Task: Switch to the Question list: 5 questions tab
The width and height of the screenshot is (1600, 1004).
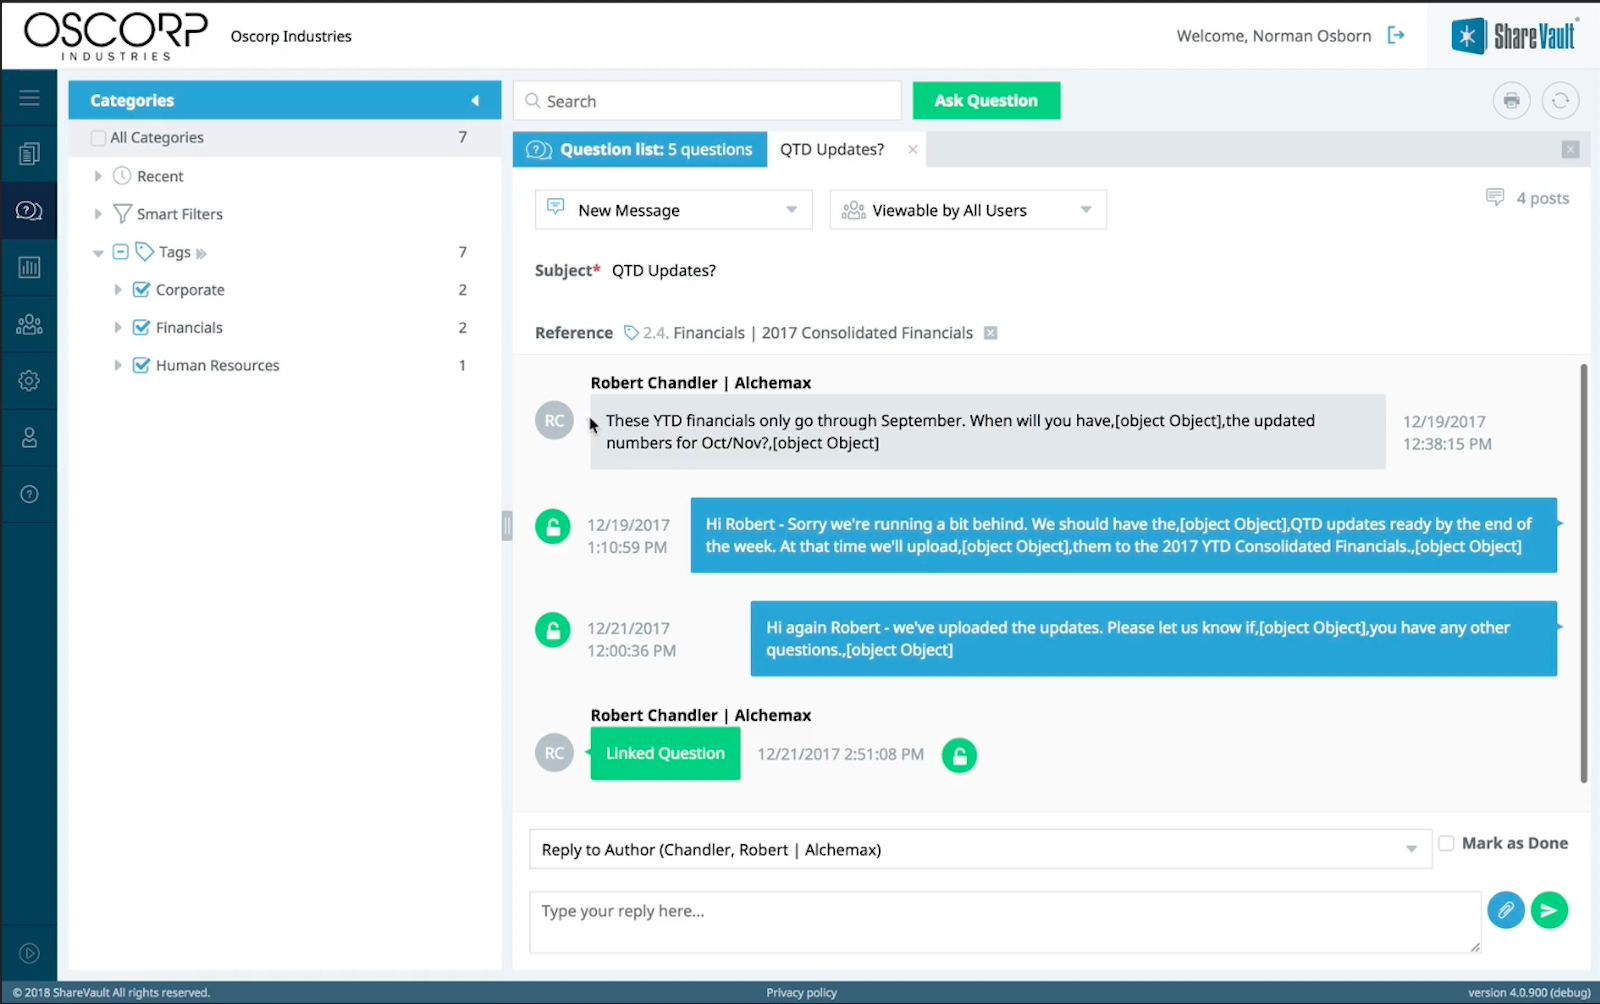Action: tap(640, 149)
